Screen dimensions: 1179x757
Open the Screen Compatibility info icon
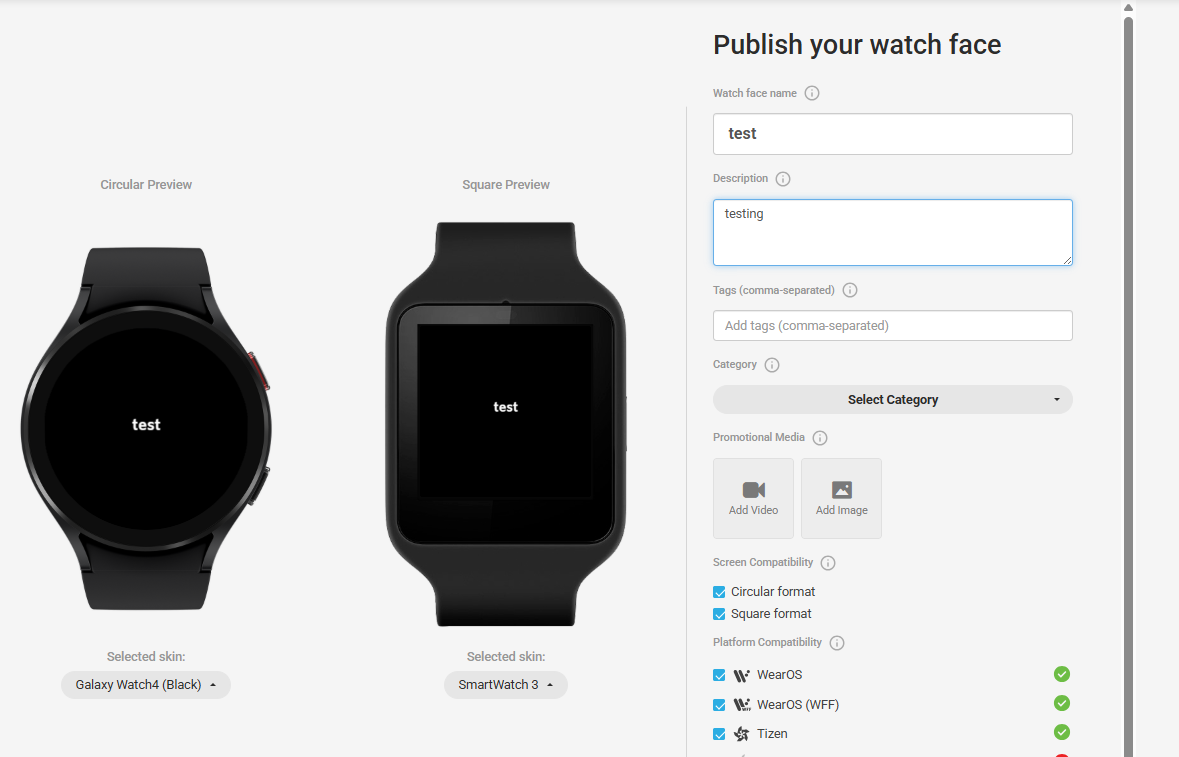click(828, 563)
